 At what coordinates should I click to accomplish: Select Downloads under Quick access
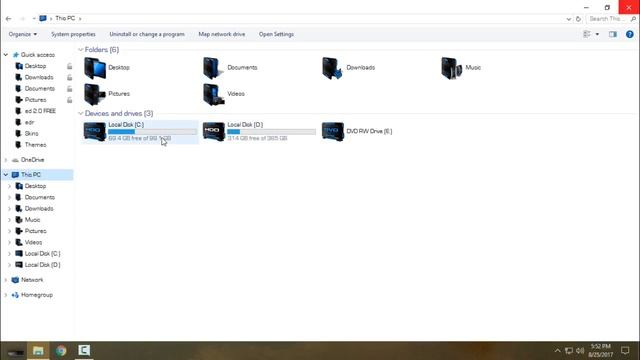(39, 78)
